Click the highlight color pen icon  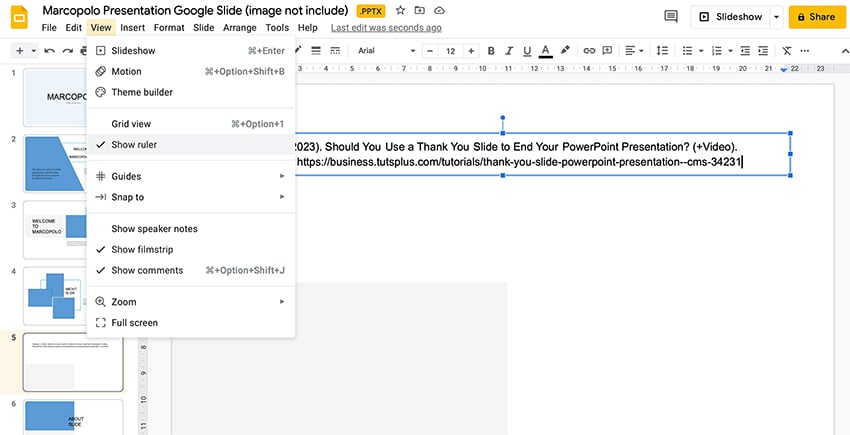click(x=565, y=50)
